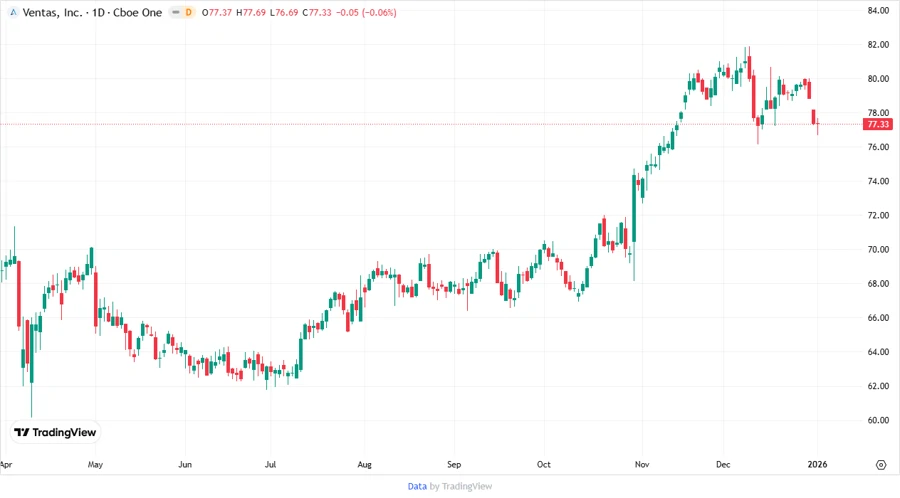Click the 68.00 price axis label
The height and width of the screenshot is (498, 900).
coord(878,284)
